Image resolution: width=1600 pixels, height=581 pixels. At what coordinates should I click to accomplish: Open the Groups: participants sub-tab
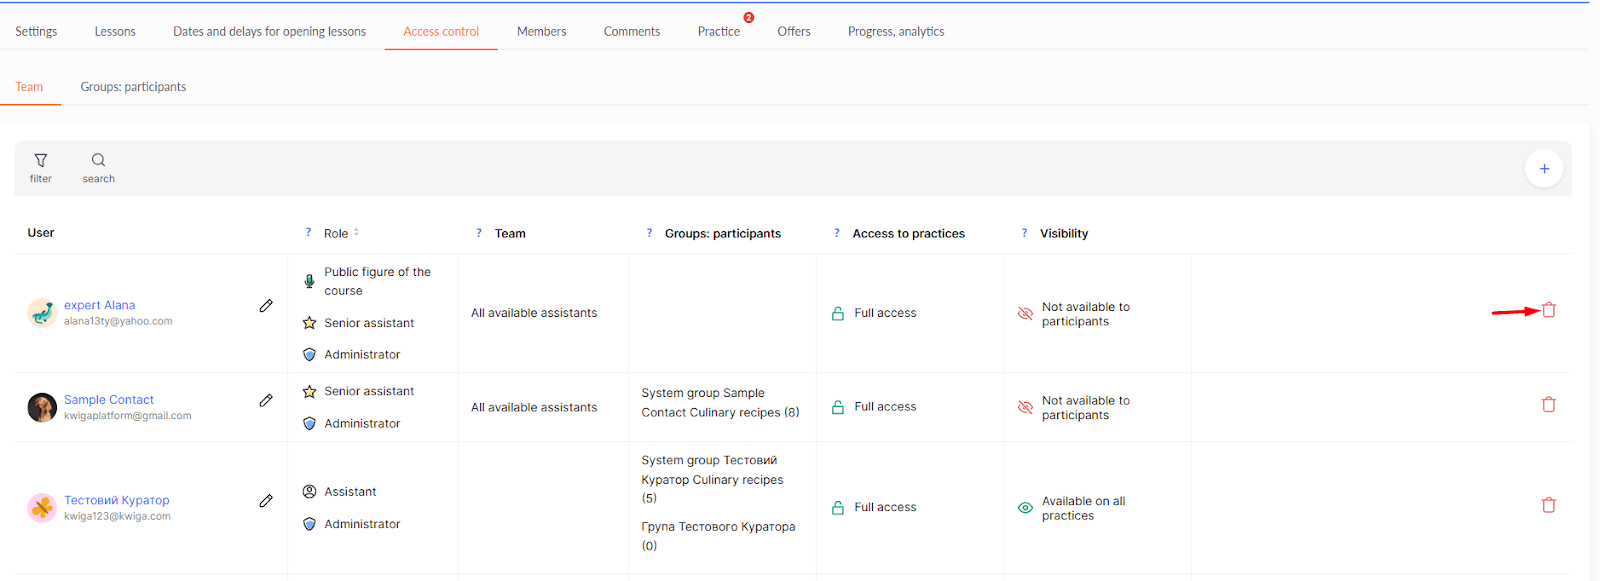pos(133,87)
